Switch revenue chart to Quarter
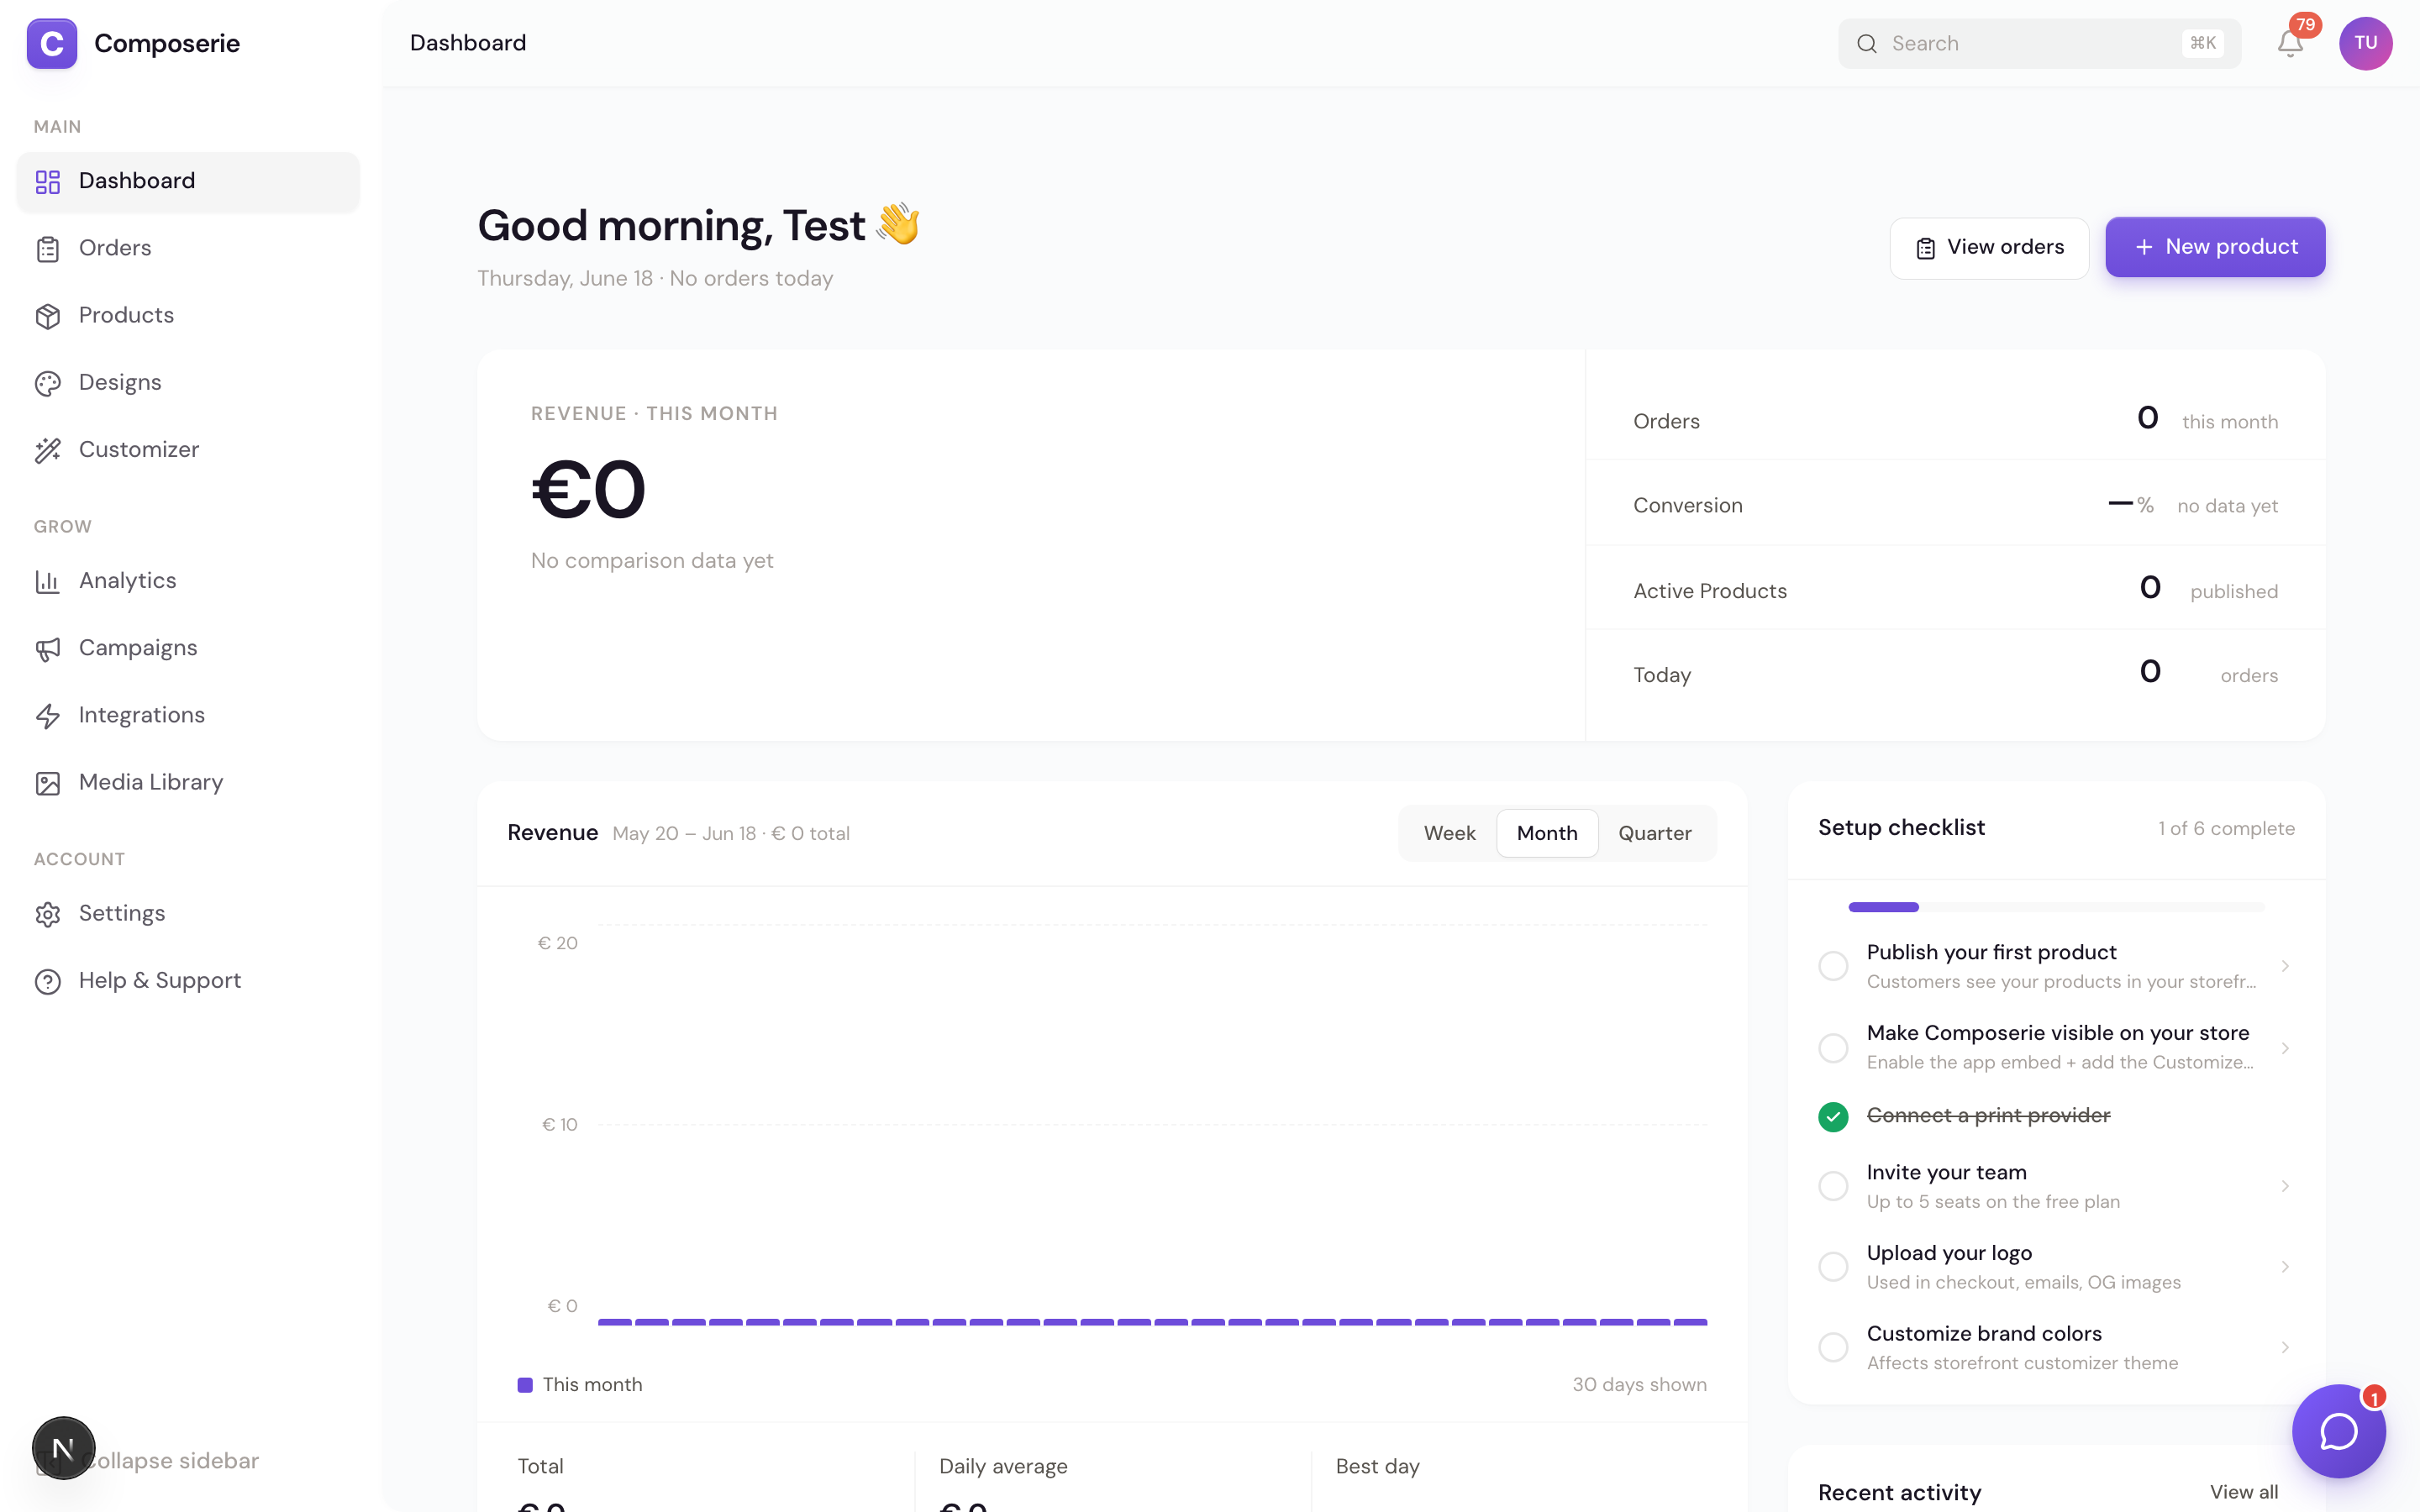2420x1512 pixels. click(x=1655, y=833)
